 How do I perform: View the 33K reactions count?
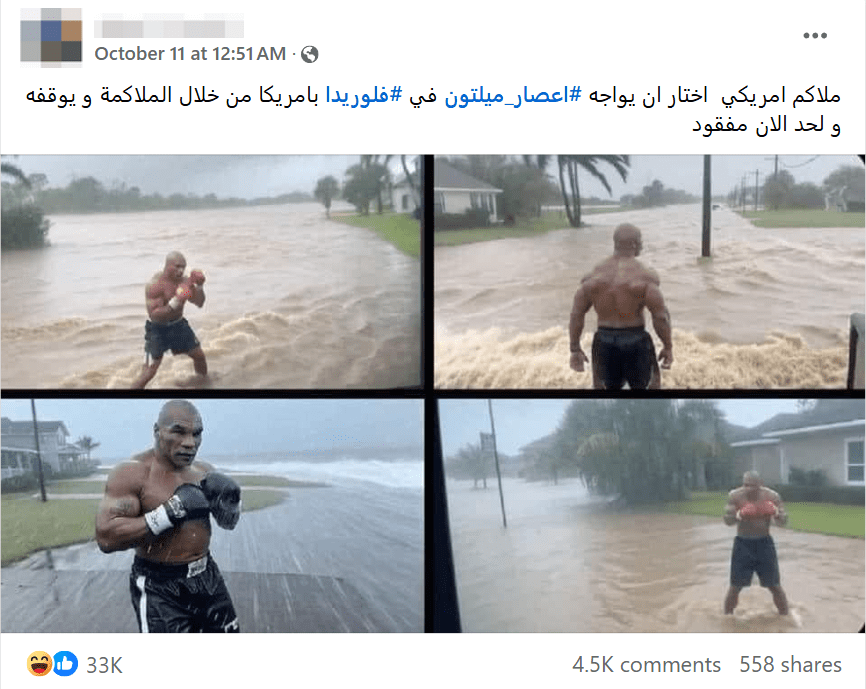coord(104,665)
